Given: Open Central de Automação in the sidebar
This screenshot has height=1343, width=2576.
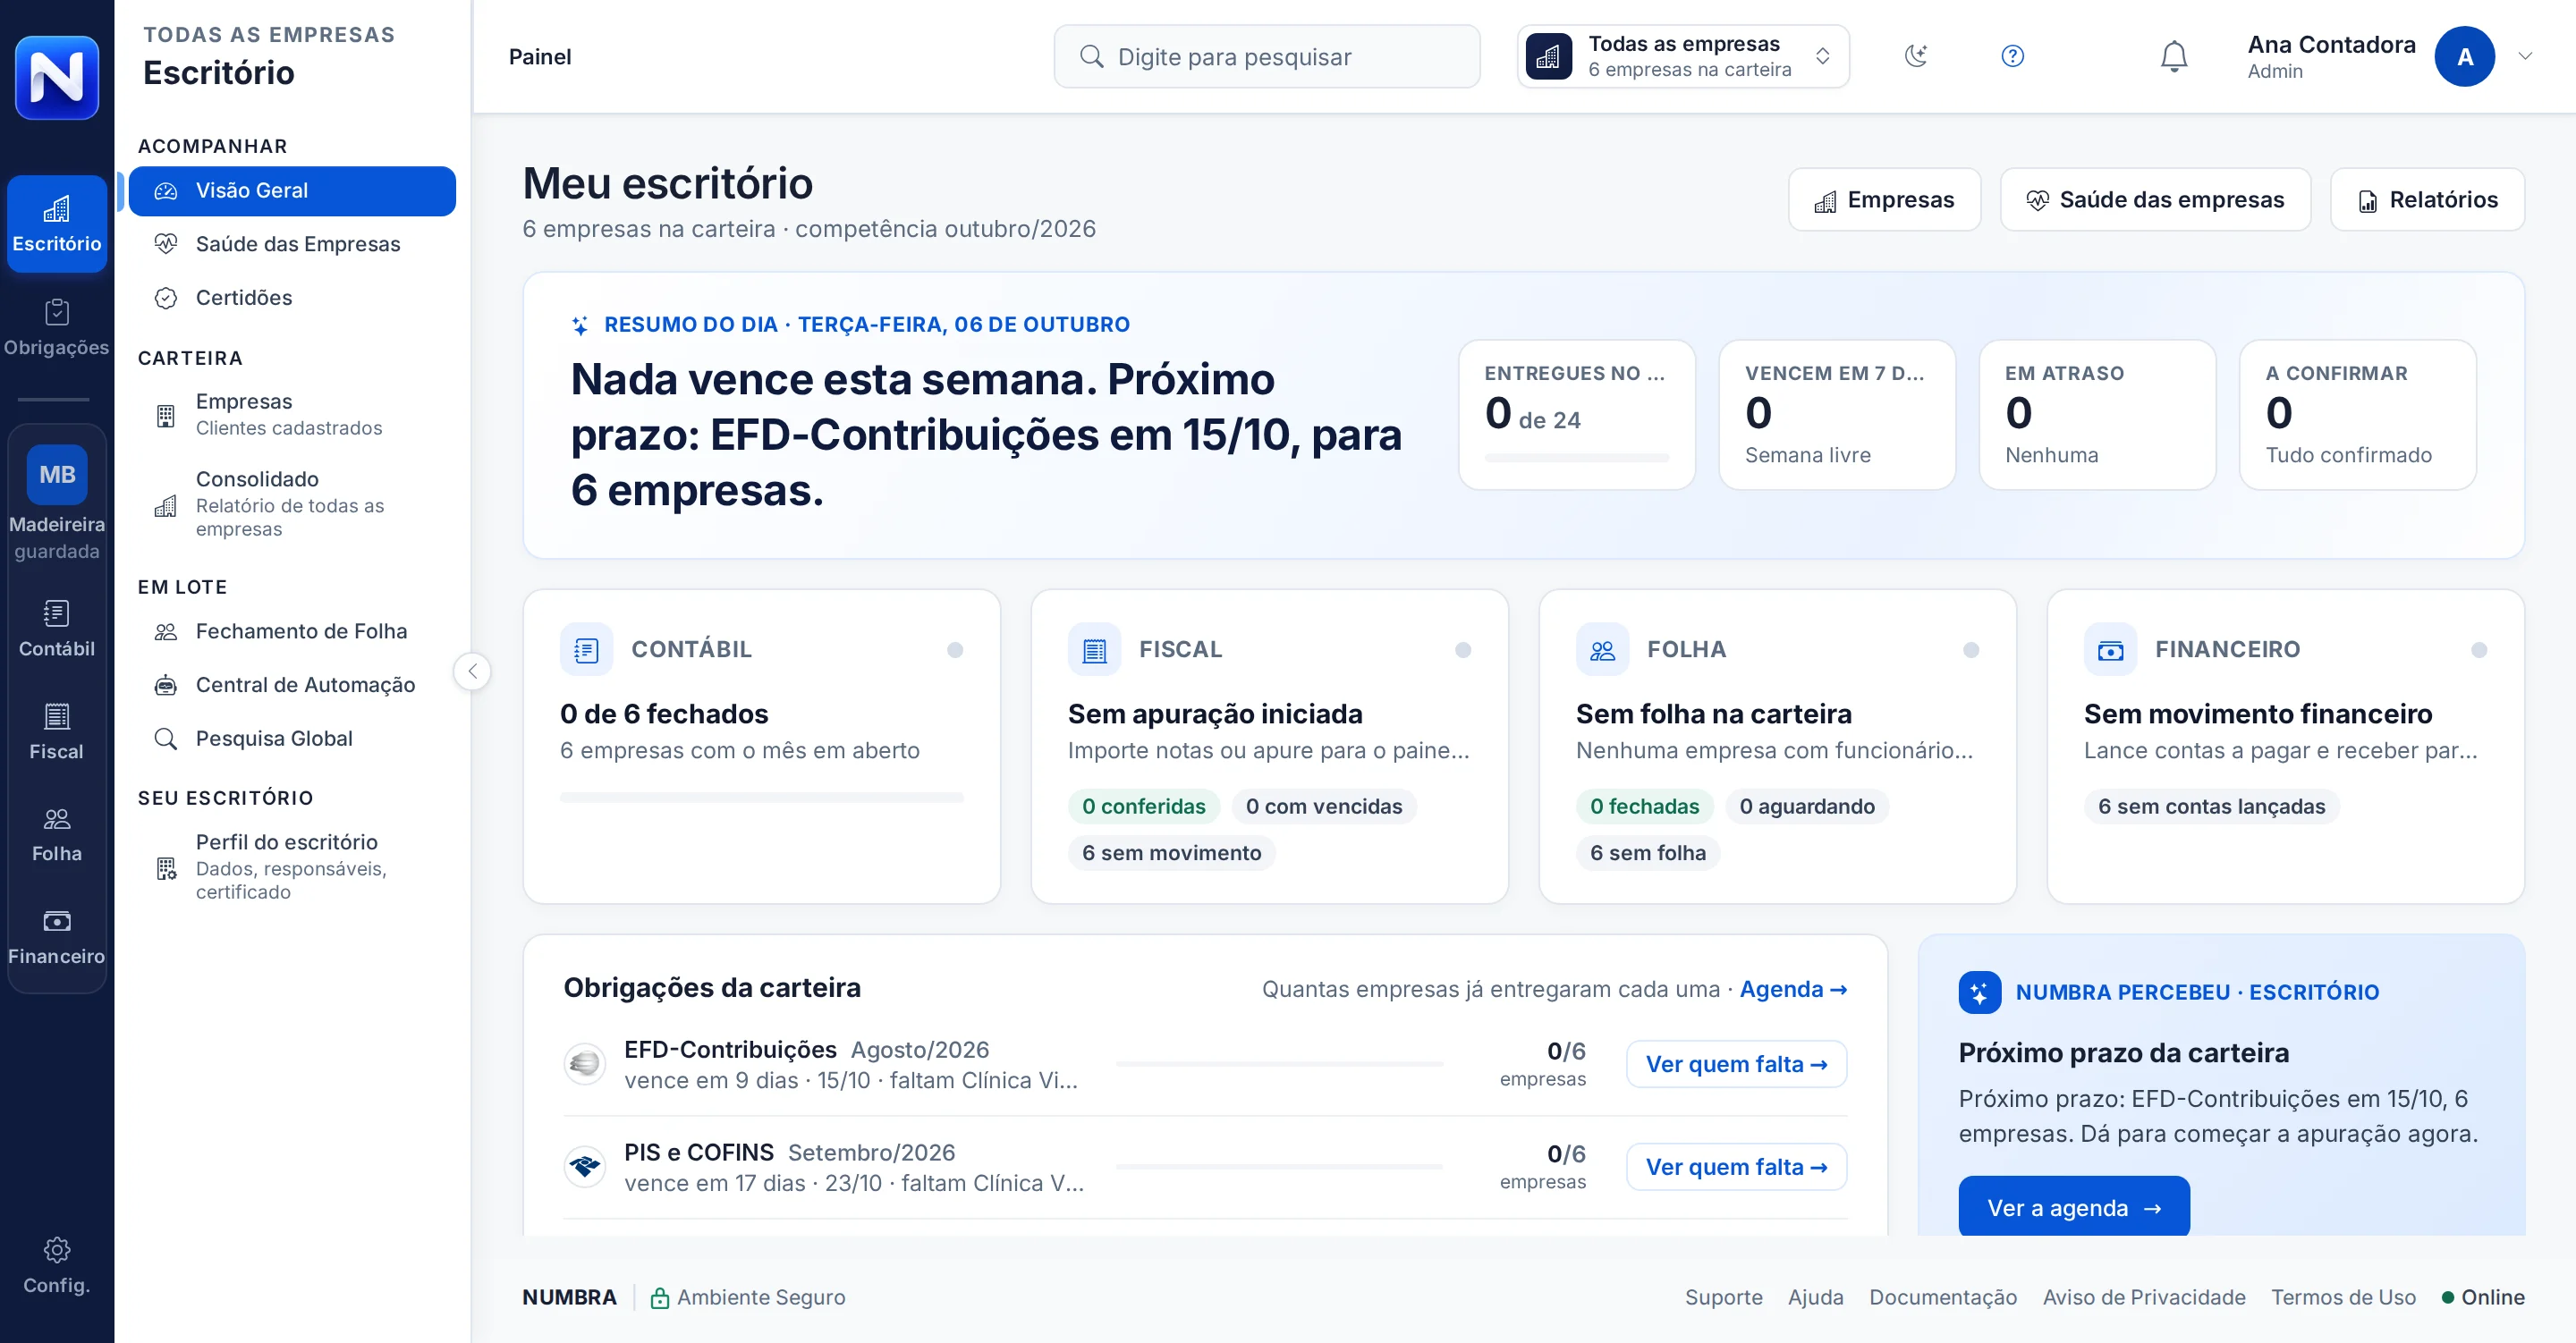Looking at the screenshot, I should click(292, 684).
